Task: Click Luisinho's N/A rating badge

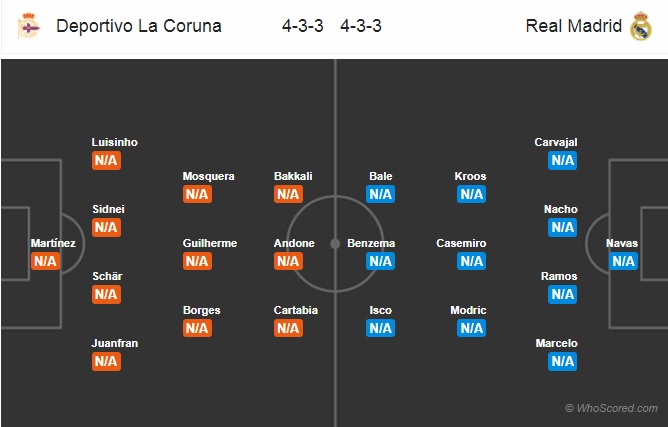Action: [x=106, y=161]
